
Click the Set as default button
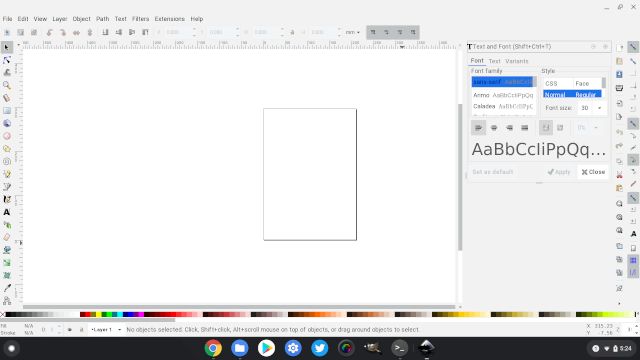coord(493,172)
